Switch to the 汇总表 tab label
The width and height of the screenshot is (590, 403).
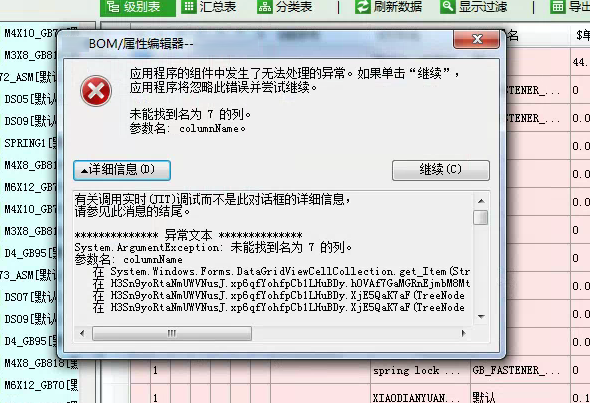[x=217, y=7]
